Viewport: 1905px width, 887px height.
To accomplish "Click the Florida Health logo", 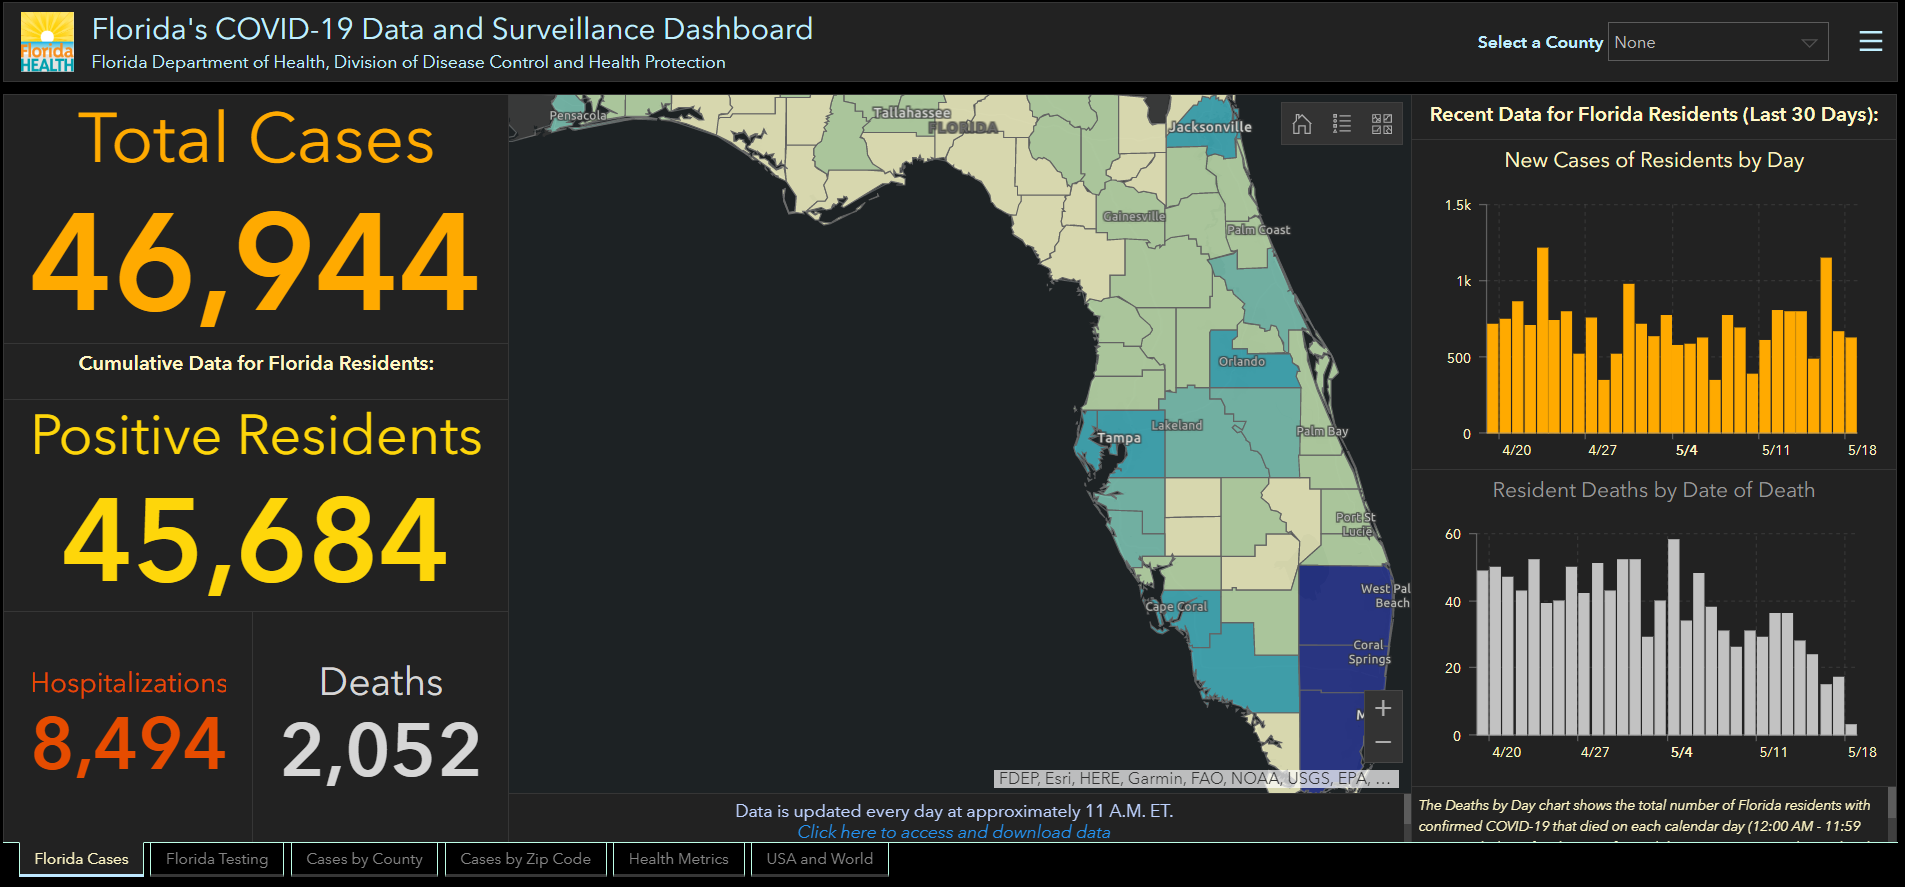I will pyautogui.click(x=47, y=42).
